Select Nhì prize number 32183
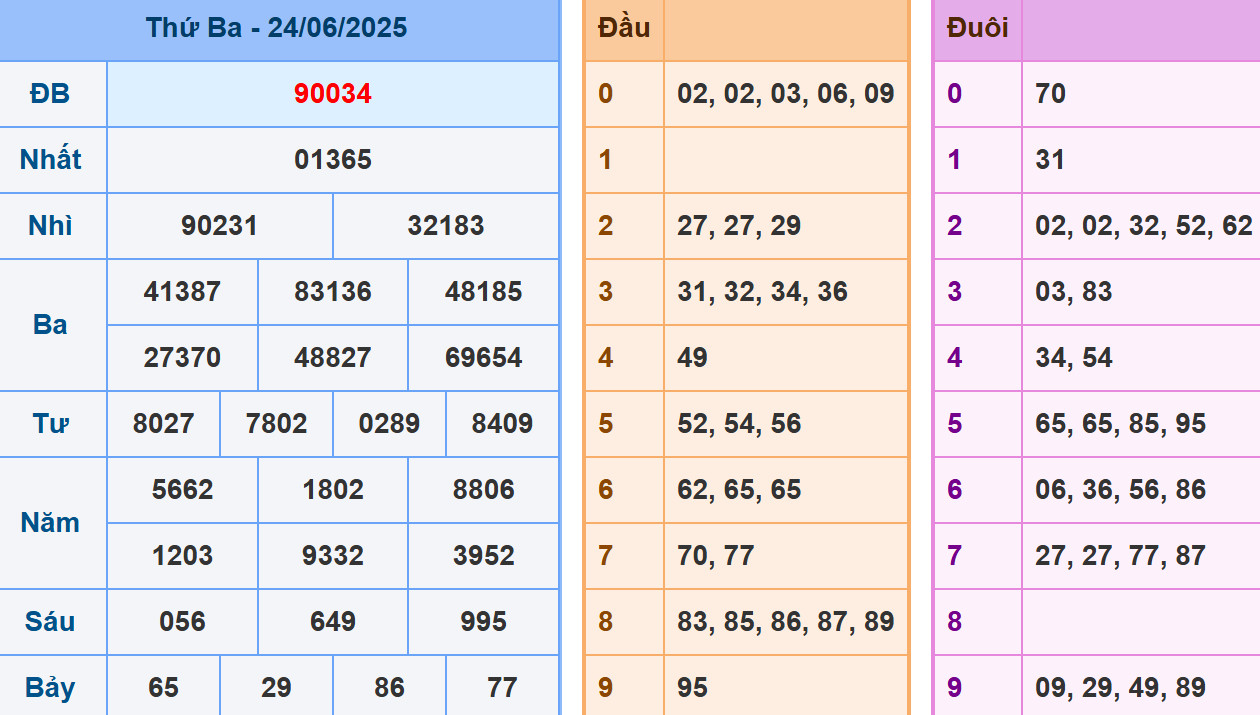Image resolution: width=1260 pixels, height=715 pixels. (446, 226)
